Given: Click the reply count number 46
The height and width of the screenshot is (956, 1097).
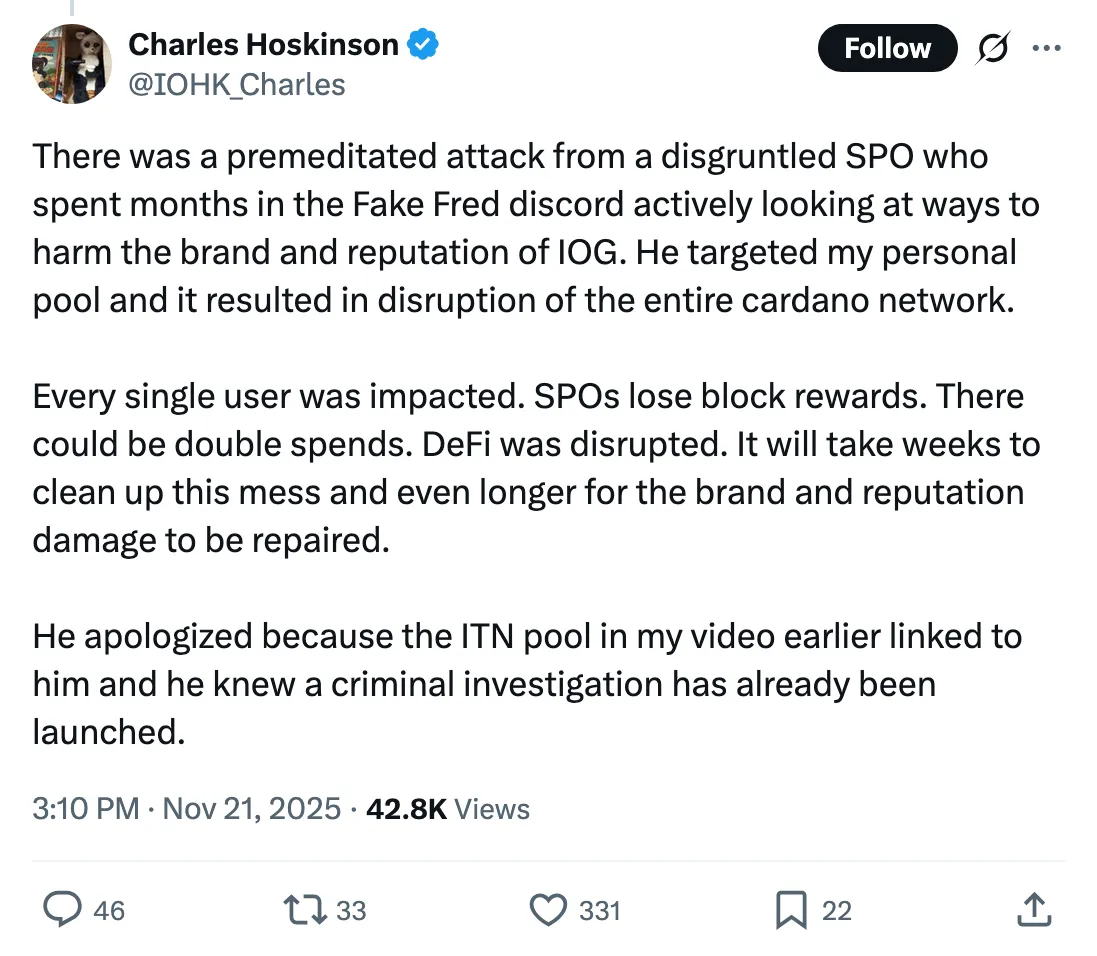Looking at the screenshot, I should [109, 910].
